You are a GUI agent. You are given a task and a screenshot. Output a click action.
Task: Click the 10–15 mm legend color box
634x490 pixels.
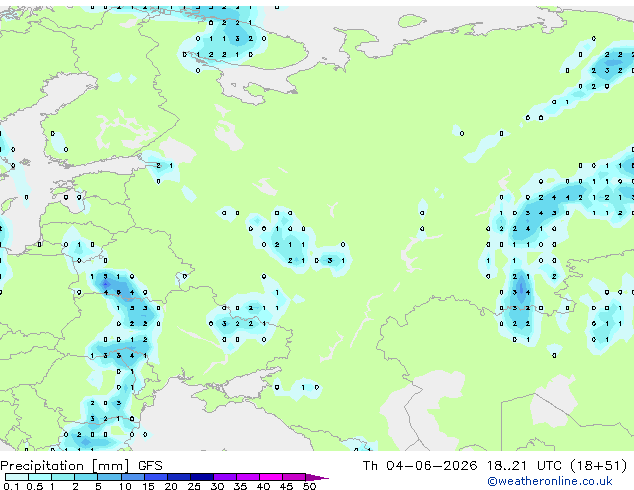[x=133, y=477]
